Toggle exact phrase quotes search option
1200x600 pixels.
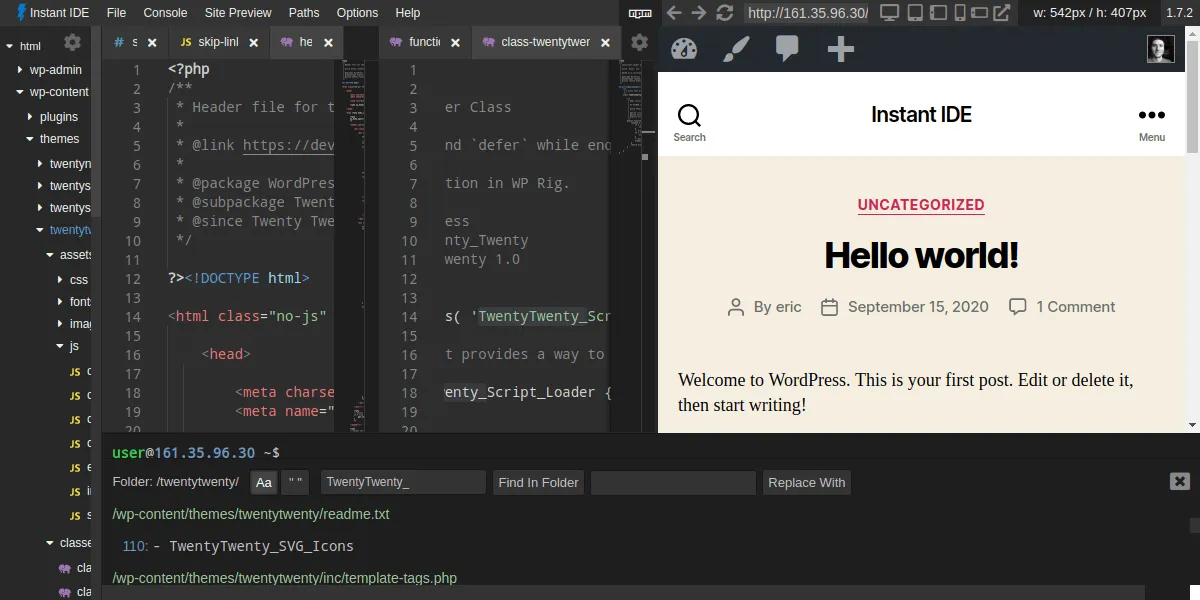(x=296, y=482)
